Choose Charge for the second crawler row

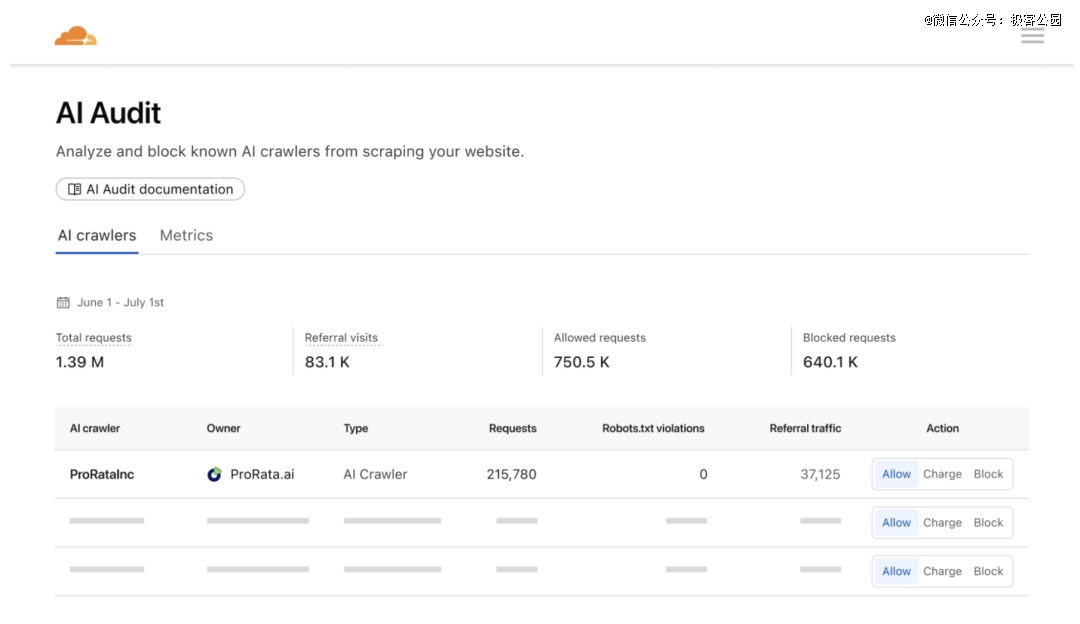coord(942,522)
